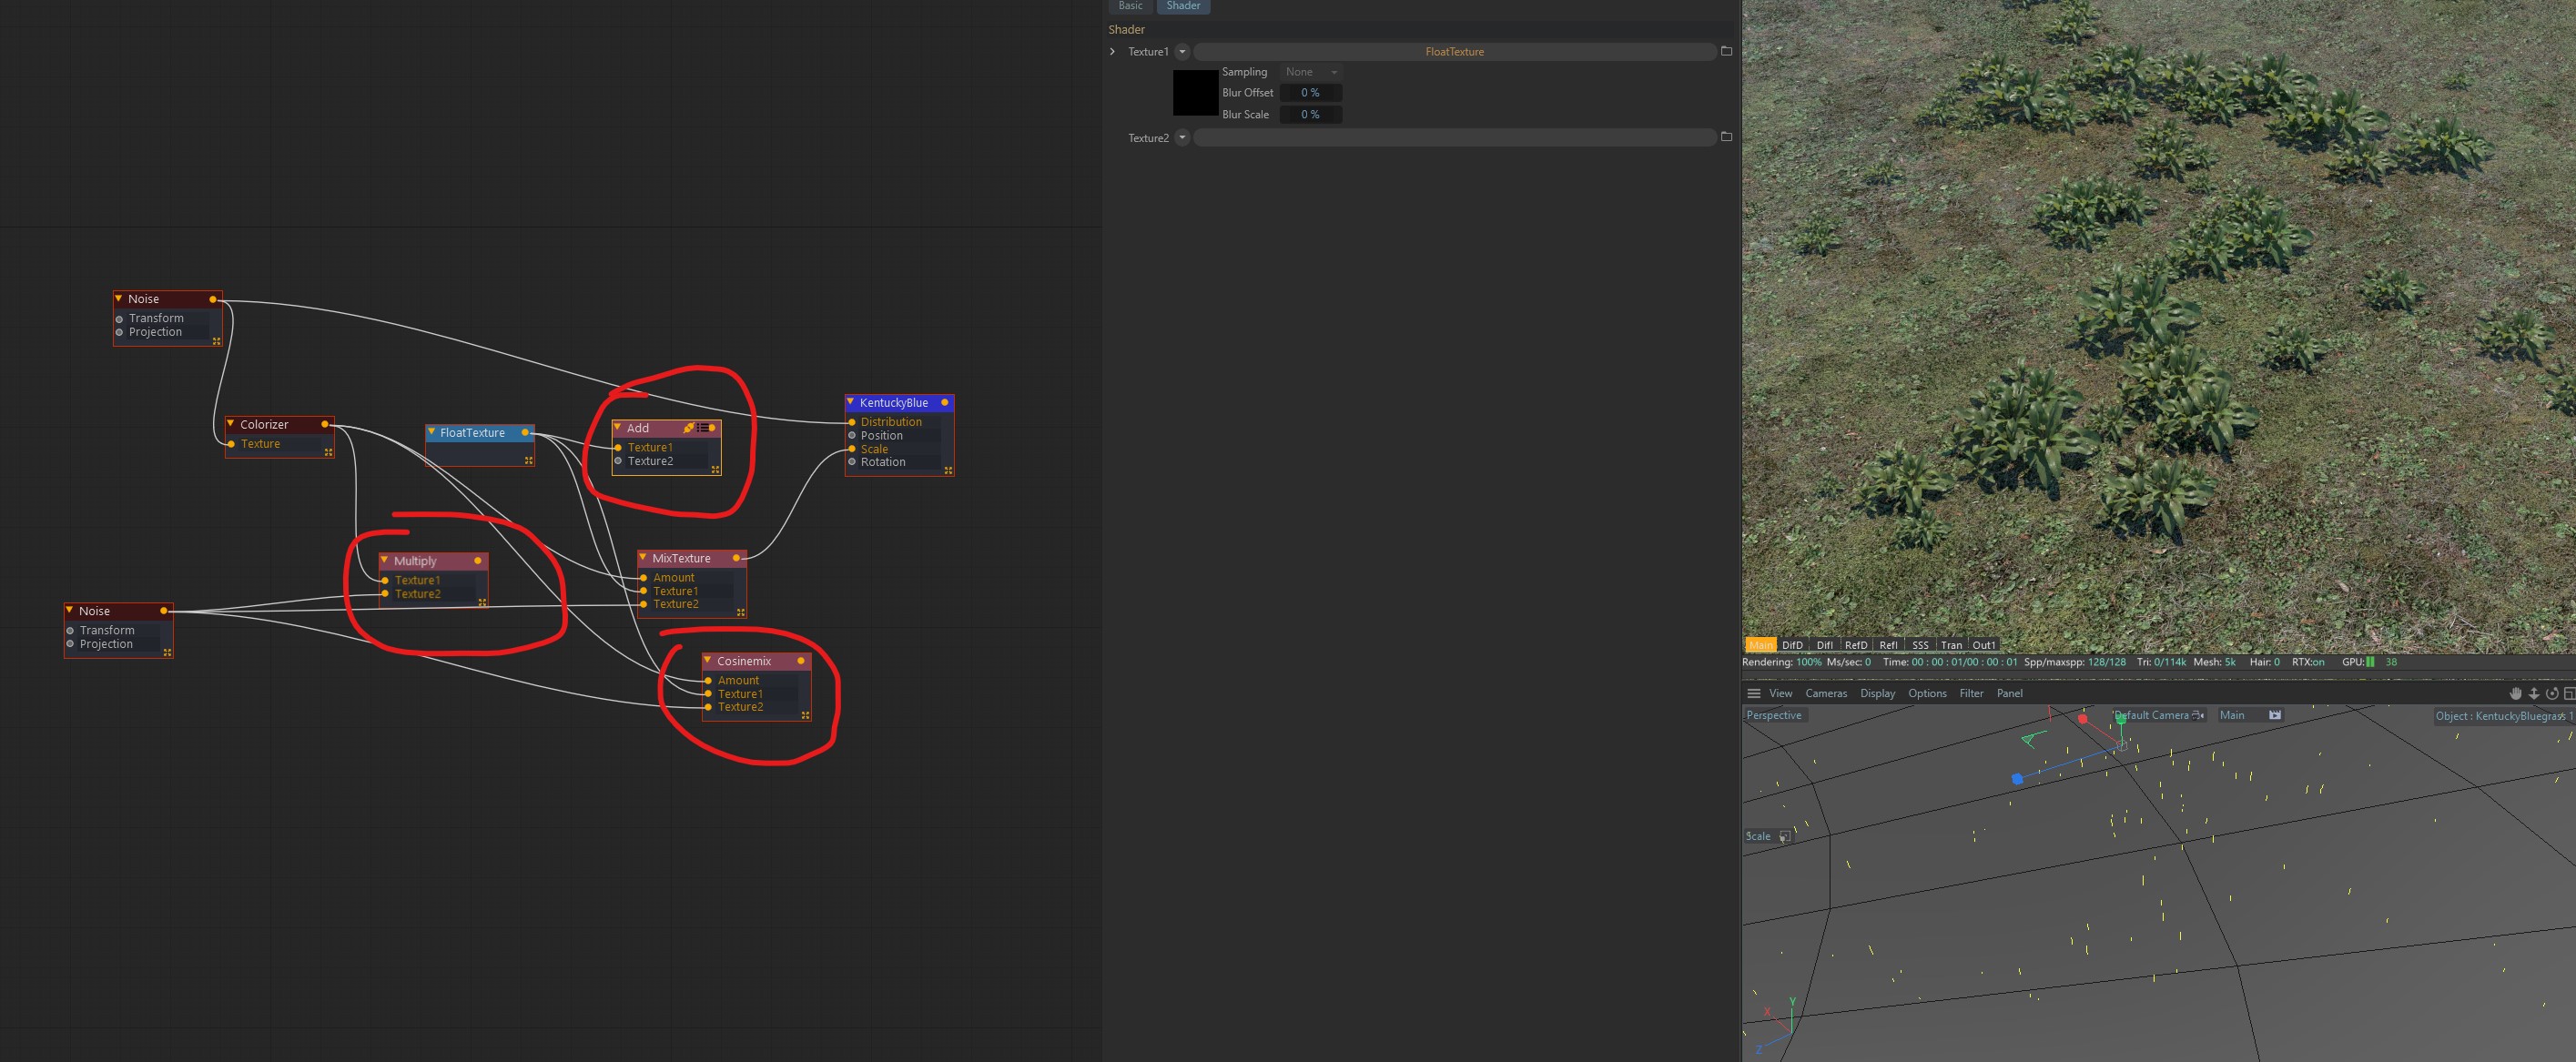Click the viewport dolly arrows icon
Screen dimensions: 2576x1062
pos(2534,693)
